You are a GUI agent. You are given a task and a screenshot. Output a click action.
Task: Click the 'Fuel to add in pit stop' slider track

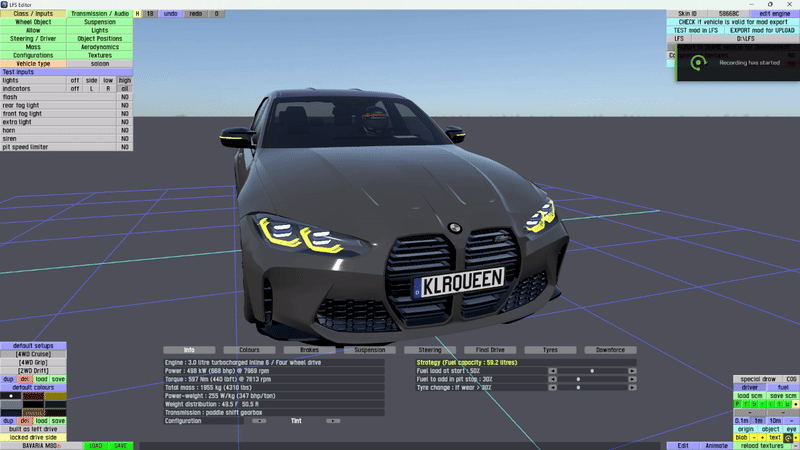[x=592, y=379]
